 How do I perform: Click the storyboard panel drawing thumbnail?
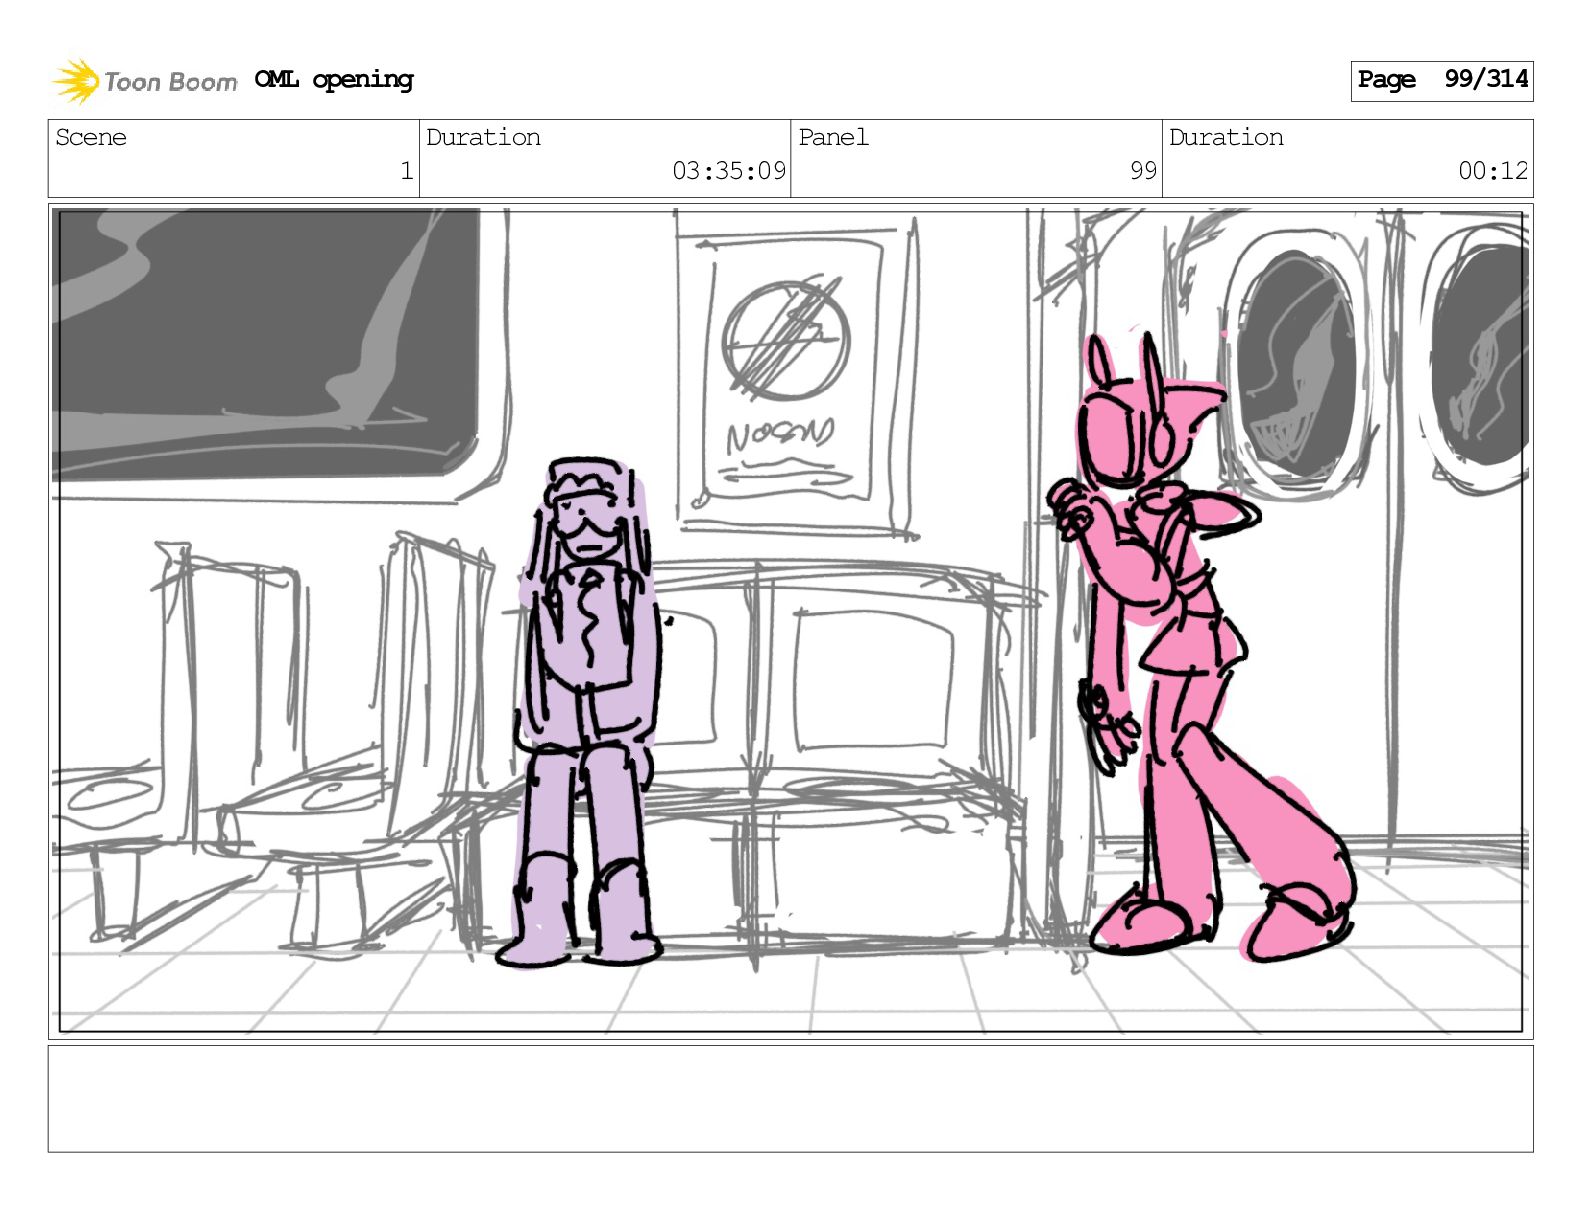coord(791,621)
